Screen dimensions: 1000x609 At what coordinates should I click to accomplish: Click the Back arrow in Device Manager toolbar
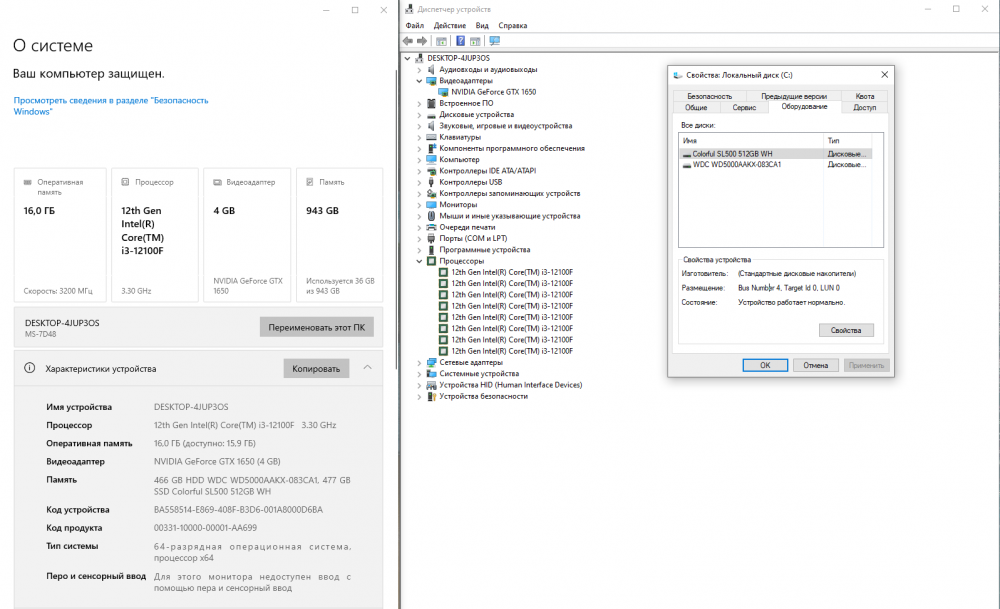pos(407,41)
